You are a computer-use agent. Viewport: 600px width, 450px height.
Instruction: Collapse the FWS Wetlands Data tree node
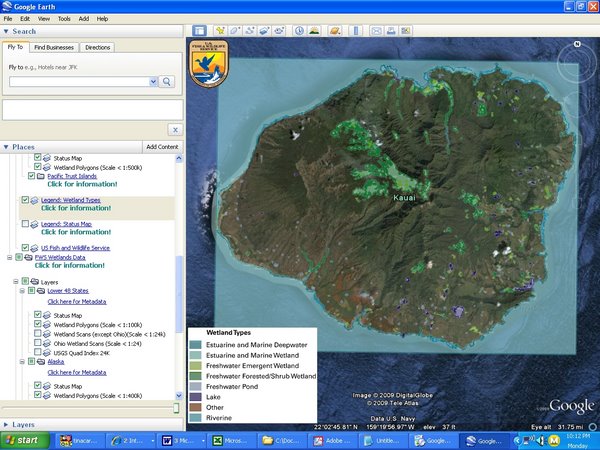click(10, 258)
